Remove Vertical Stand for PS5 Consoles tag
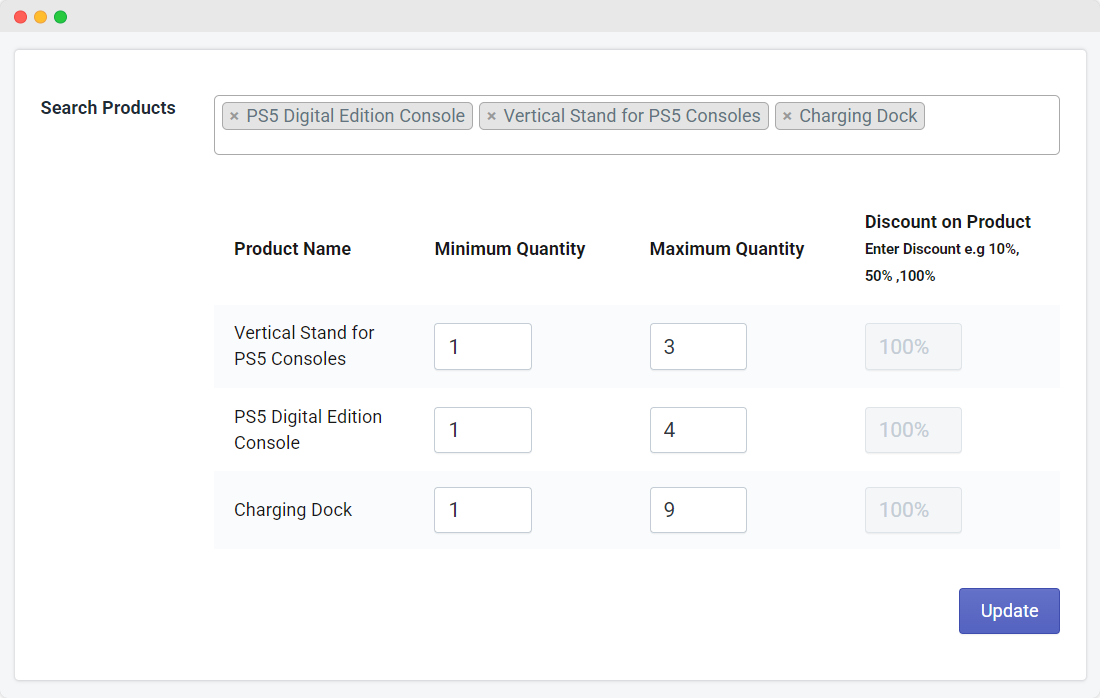Screen dimensions: 1100x698 [x=492, y=116]
